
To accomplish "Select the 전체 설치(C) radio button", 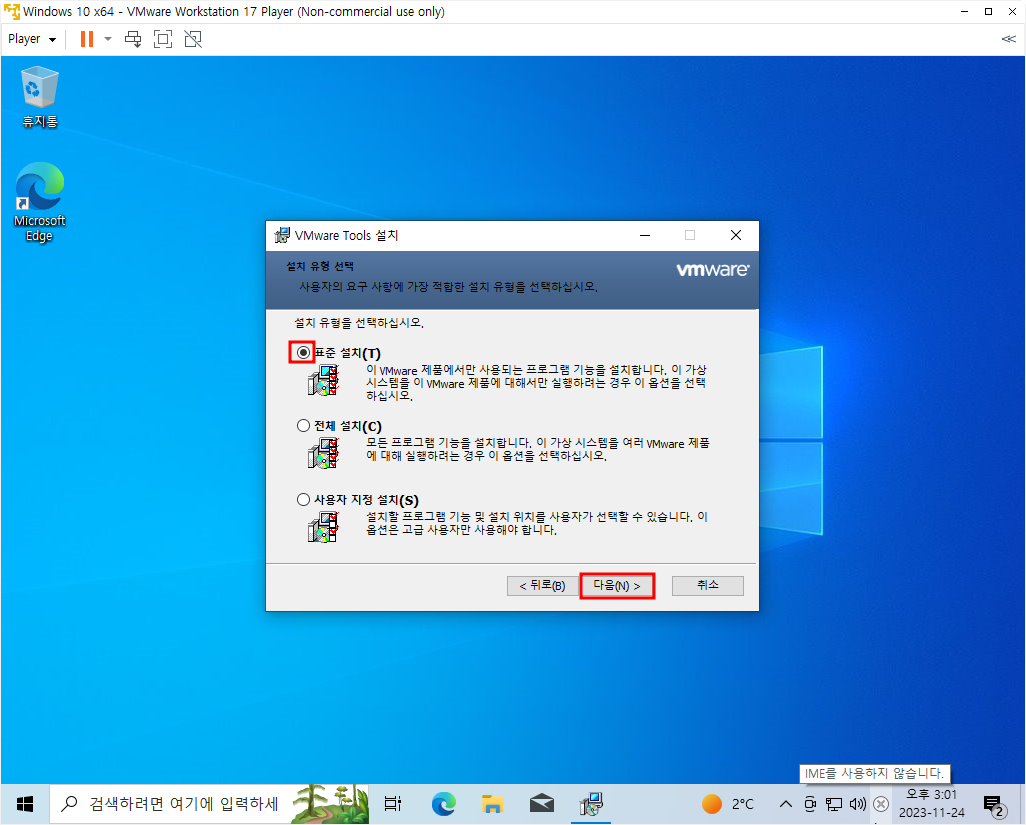I will [303, 426].
